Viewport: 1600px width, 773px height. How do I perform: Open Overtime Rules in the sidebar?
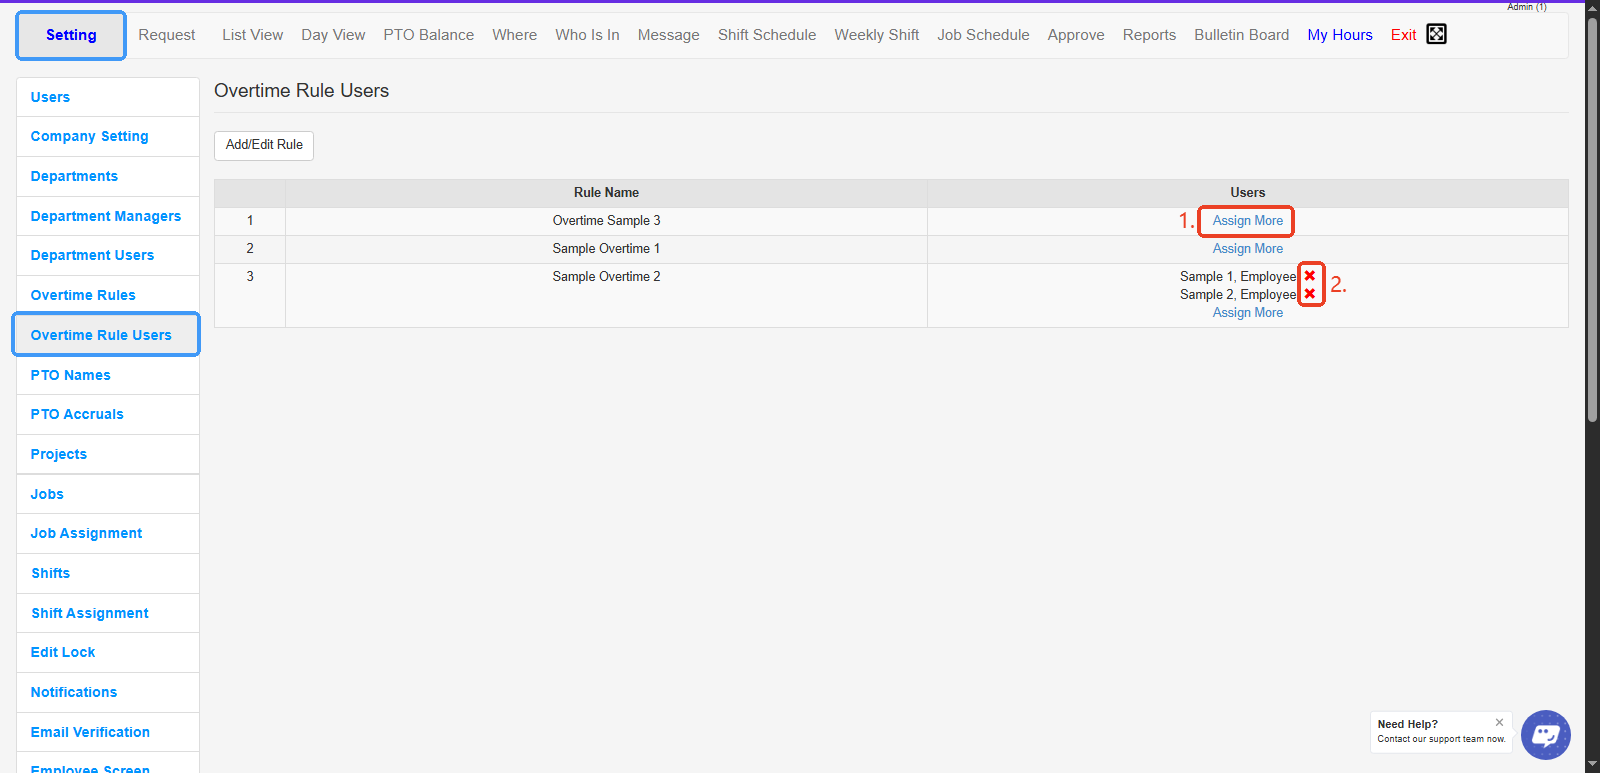[x=83, y=295]
